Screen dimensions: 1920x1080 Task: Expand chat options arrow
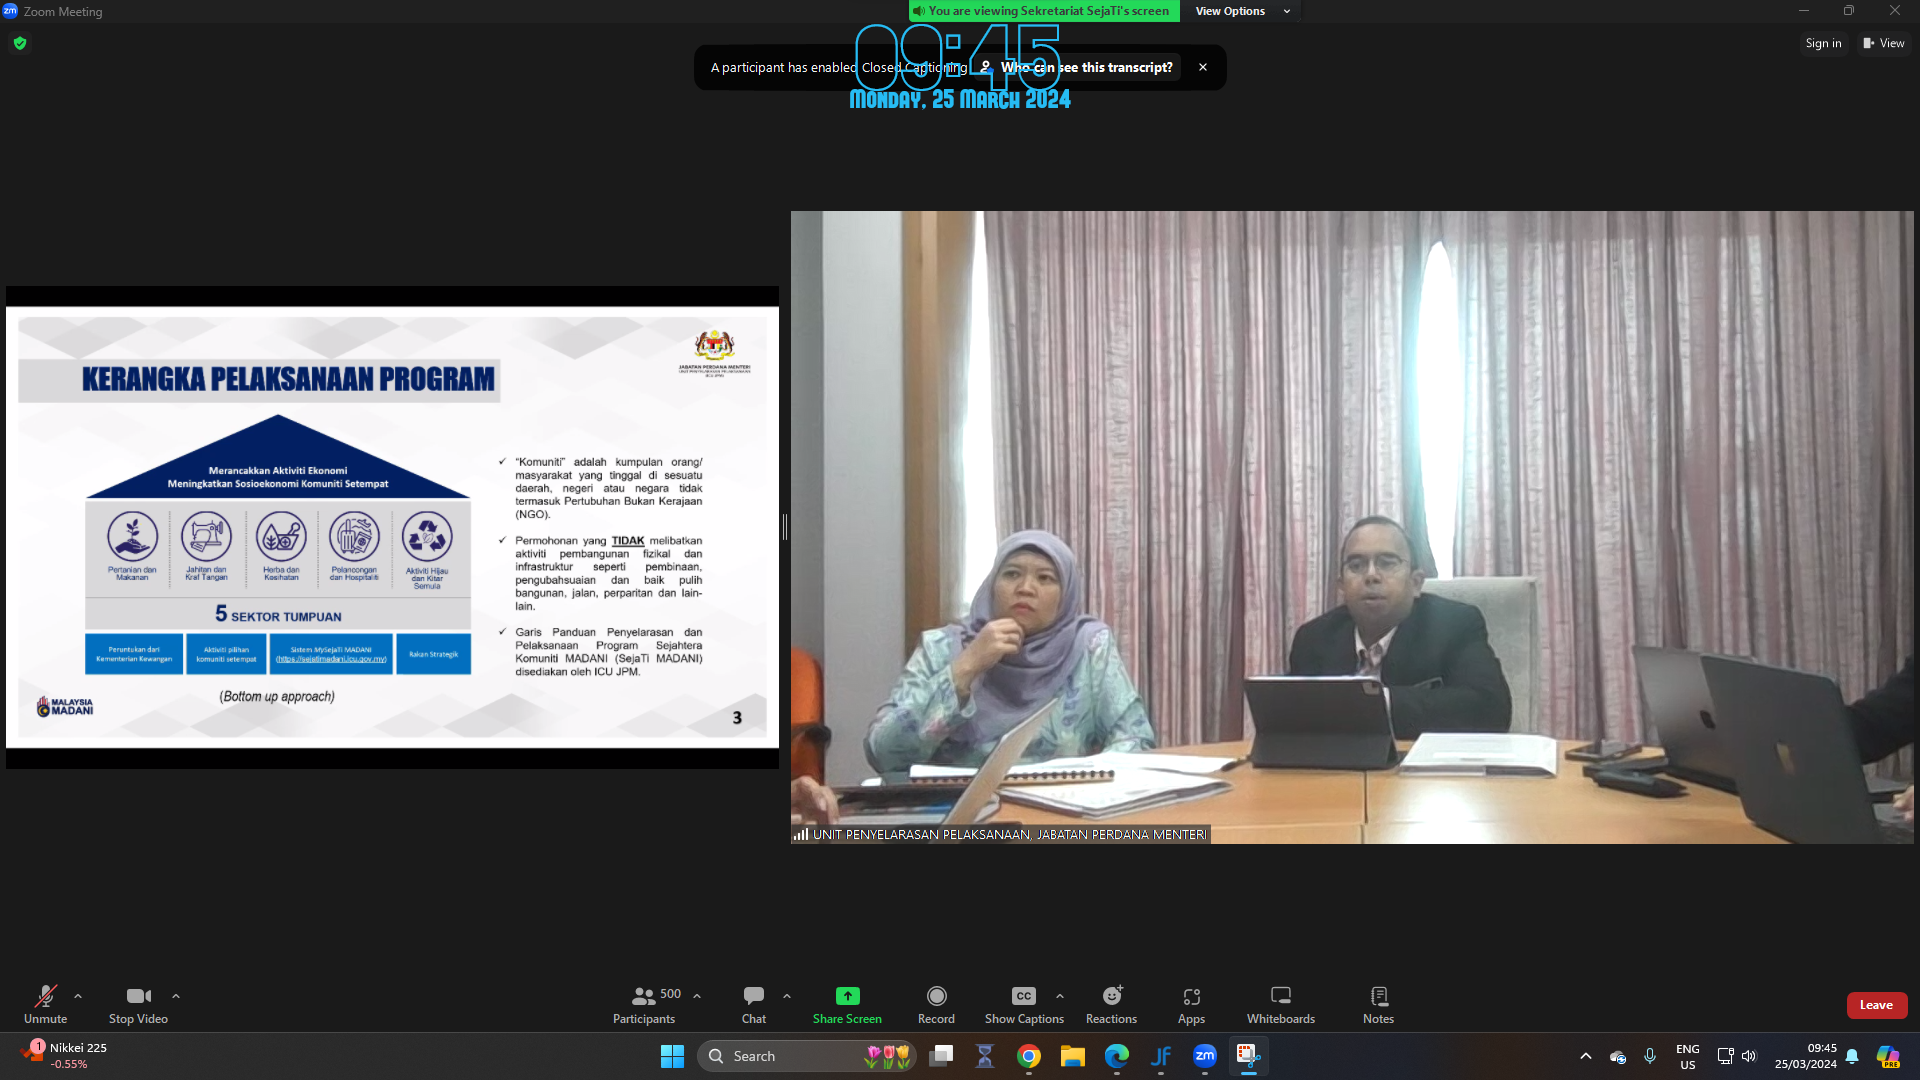point(787,996)
